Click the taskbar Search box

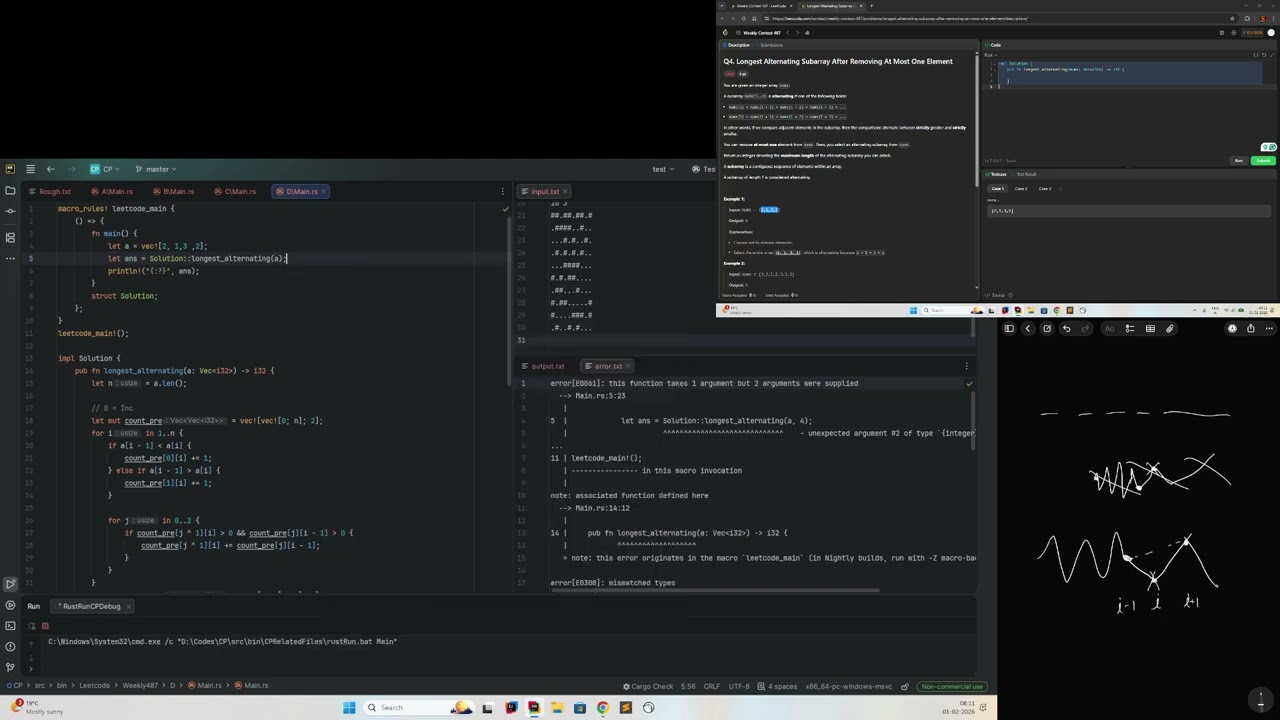pos(420,708)
